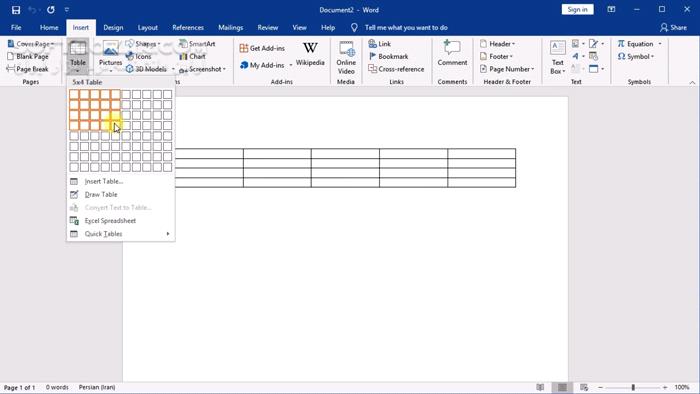Image resolution: width=700 pixels, height=394 pixels.
Task: Insert a Chart
Action: (x=192, y=57)
